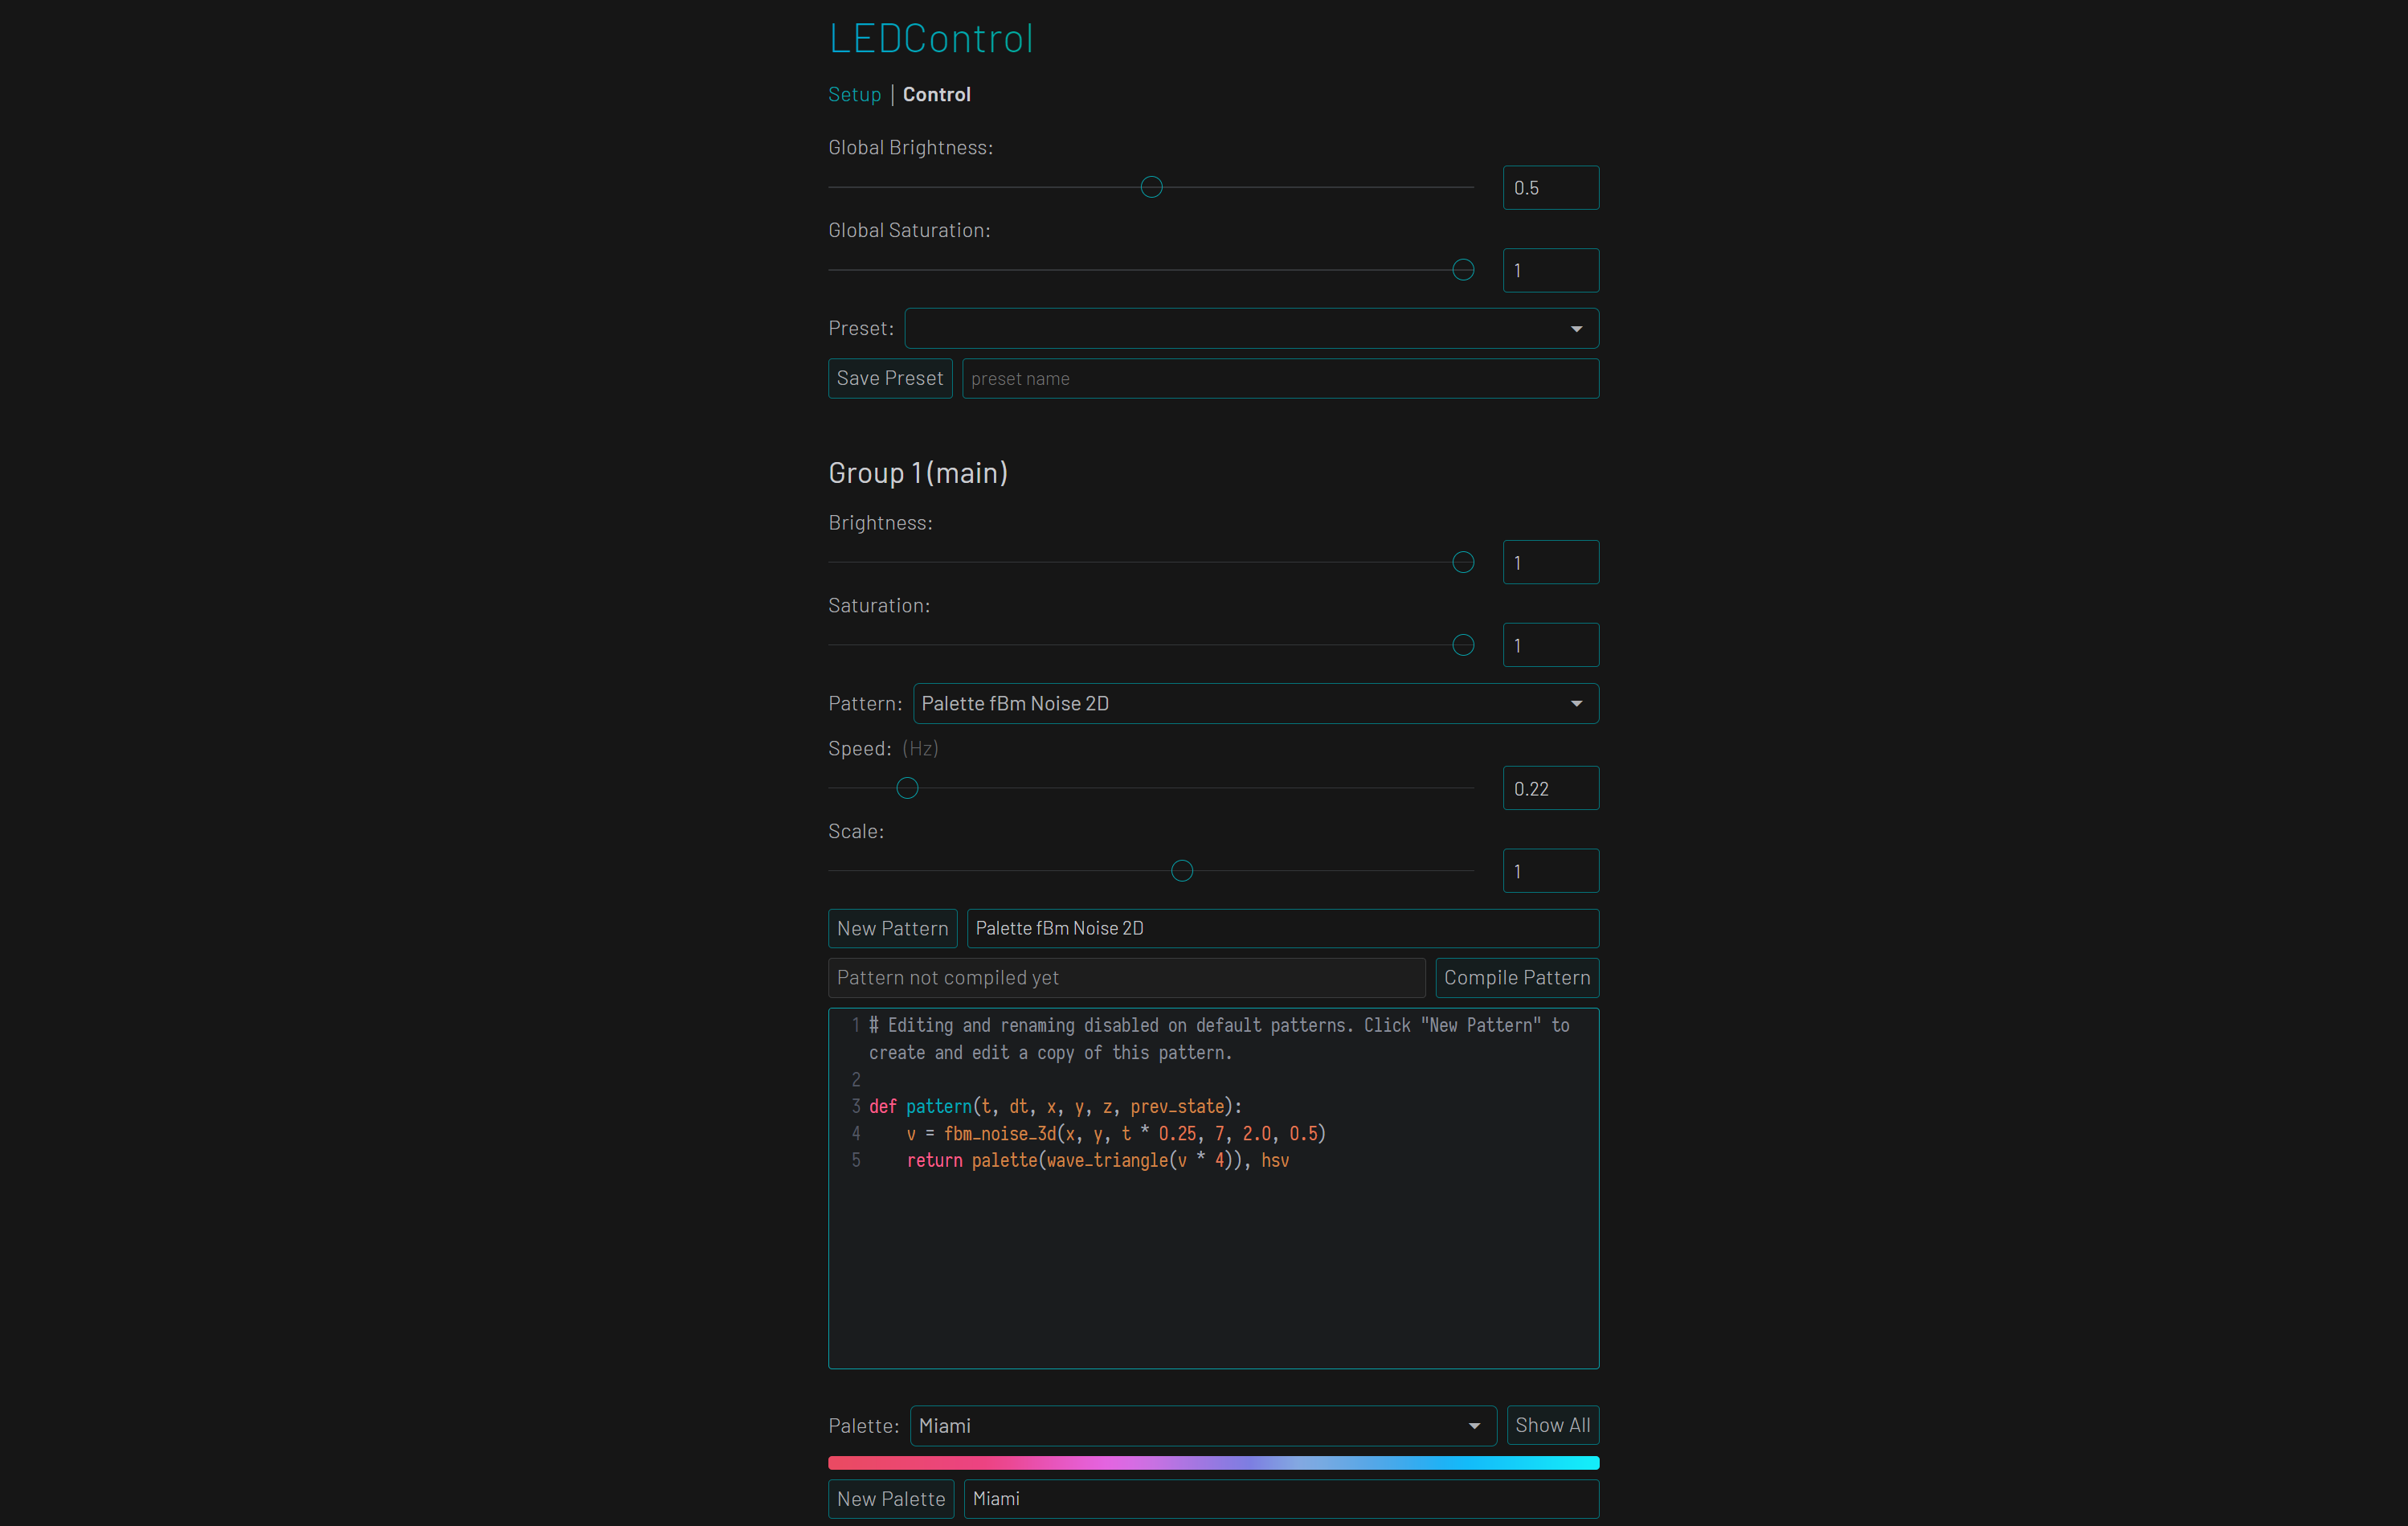Click the Global Brightness slider handle
The height and width of the screenshot is (1526, 2408).
(1151, 187)
